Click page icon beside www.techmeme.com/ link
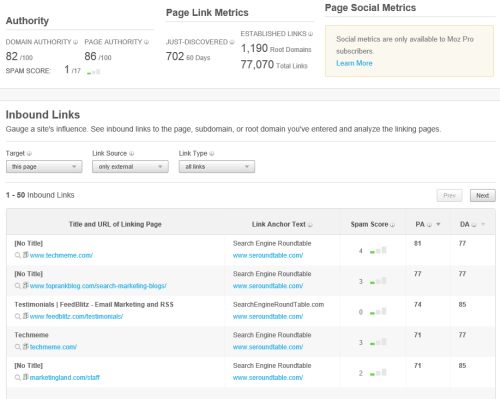The width and height of the screenshot is (500, 399). 25,255
